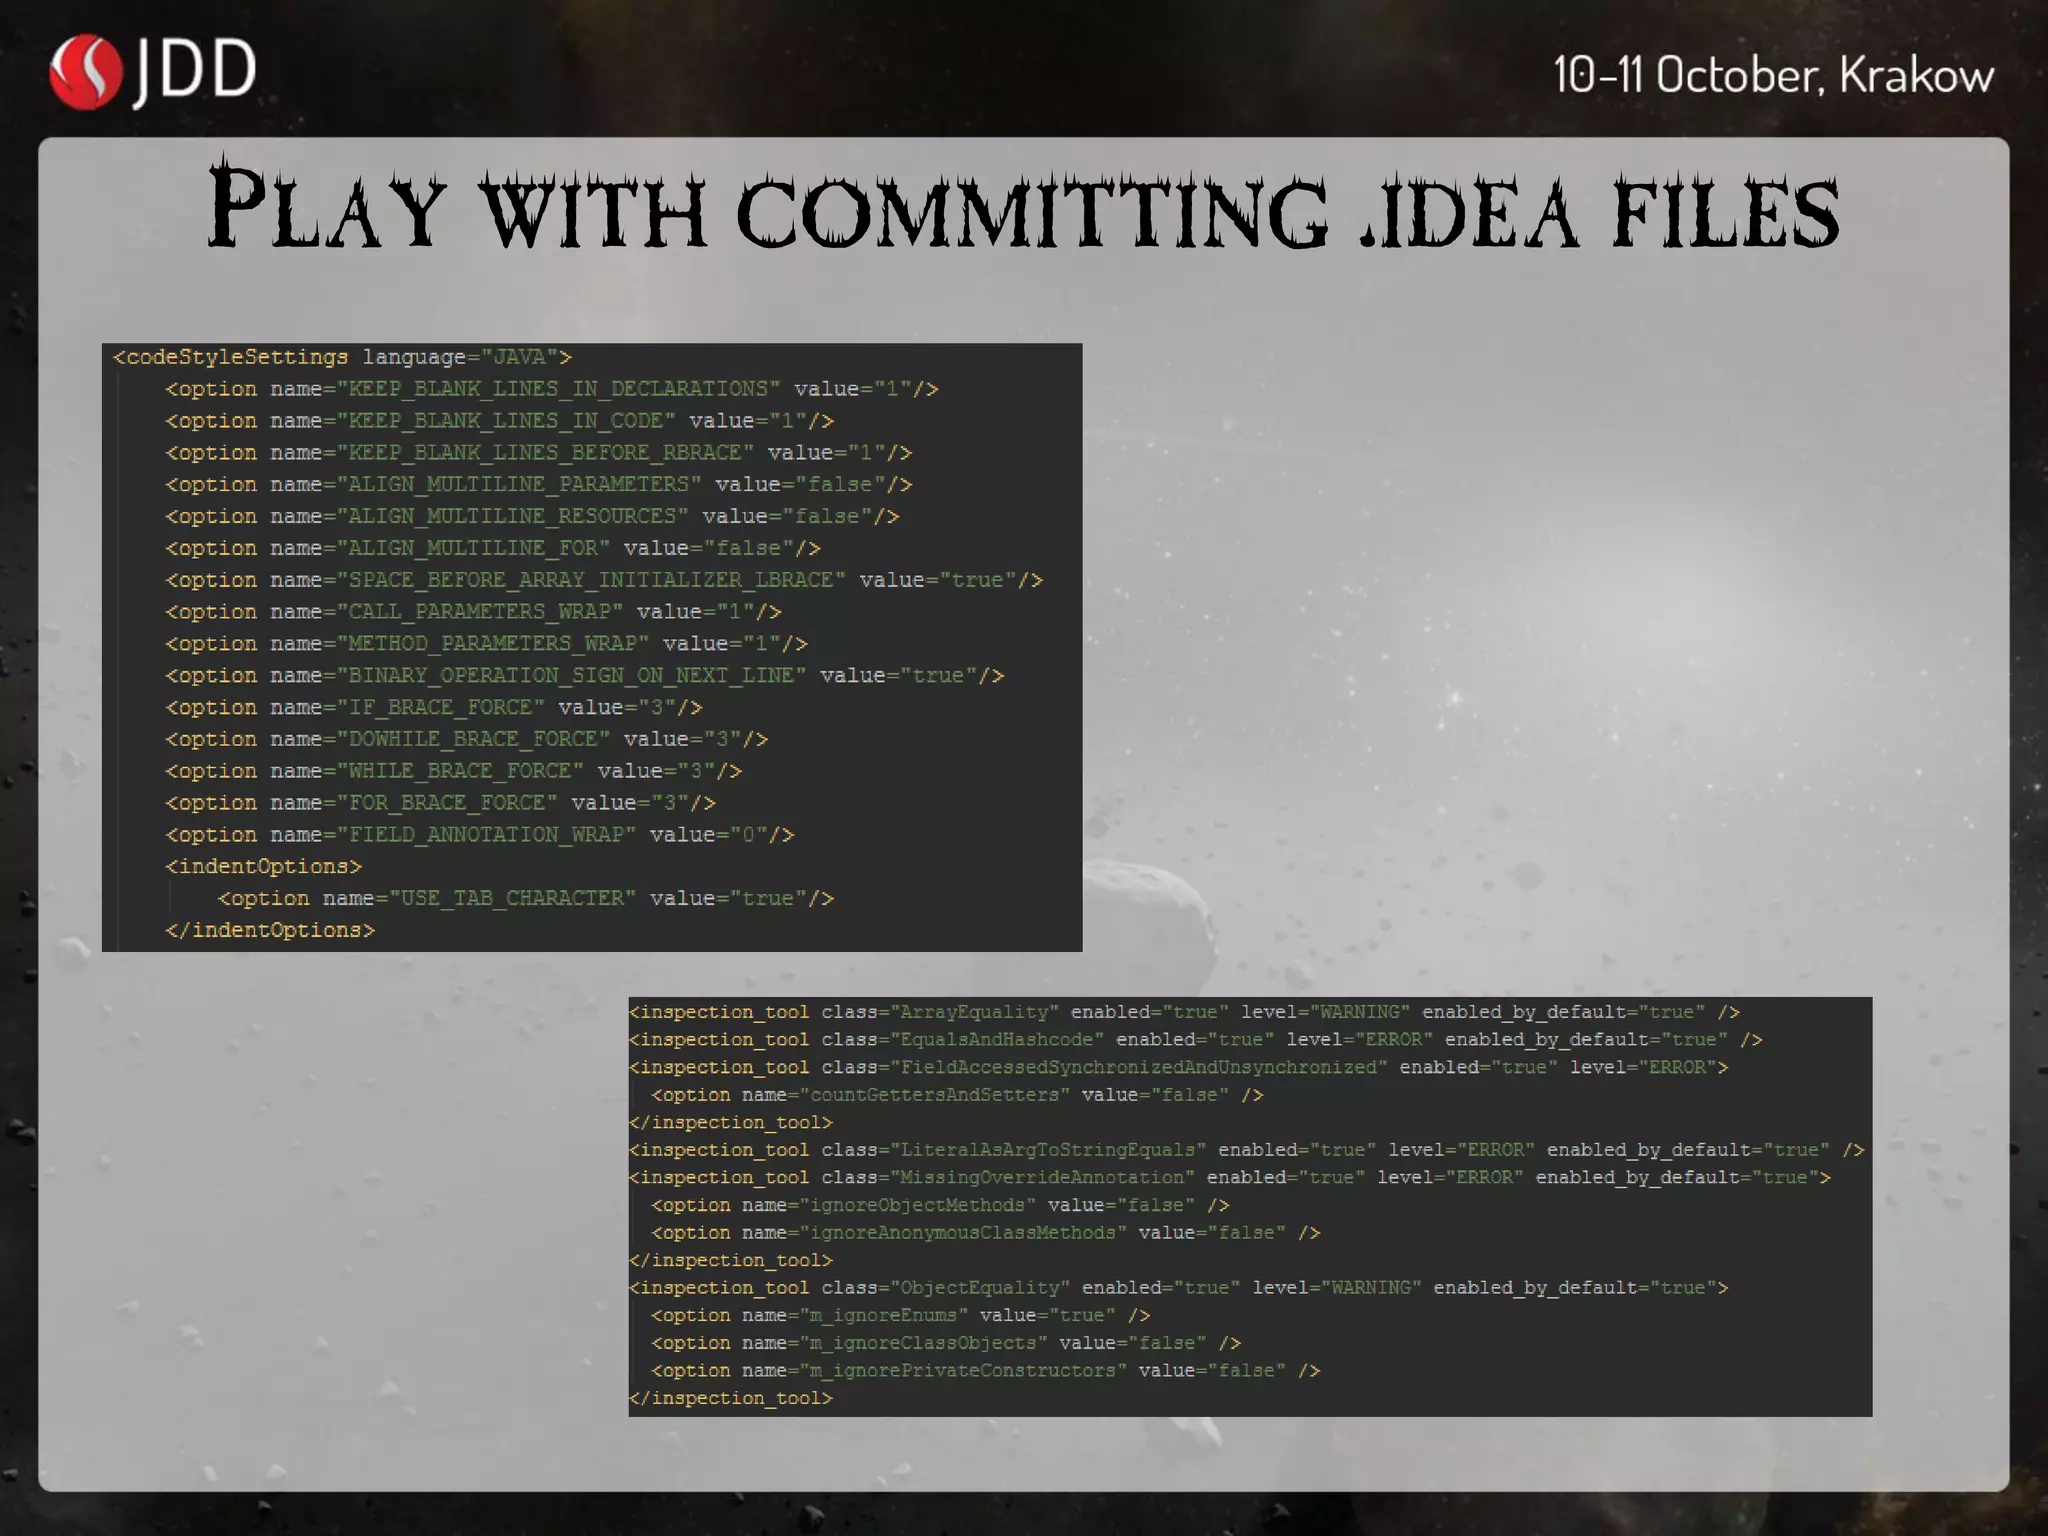The image size is (2048, 1536).
Task: Click the METHOD_PARAMETERS_WRAP option line
Action: (x=486, y=644)
